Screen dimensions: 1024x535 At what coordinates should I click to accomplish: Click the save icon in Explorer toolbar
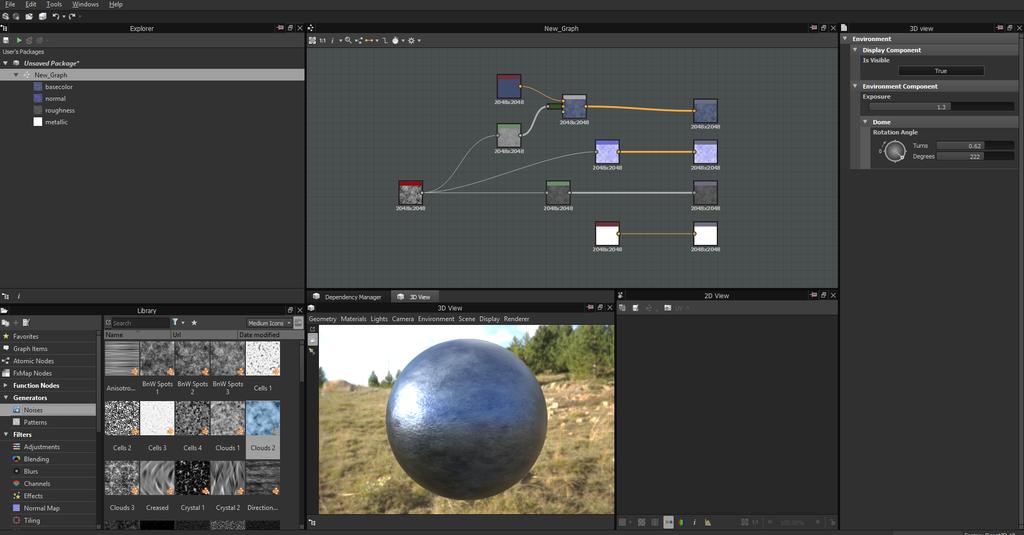click(6, 40)
